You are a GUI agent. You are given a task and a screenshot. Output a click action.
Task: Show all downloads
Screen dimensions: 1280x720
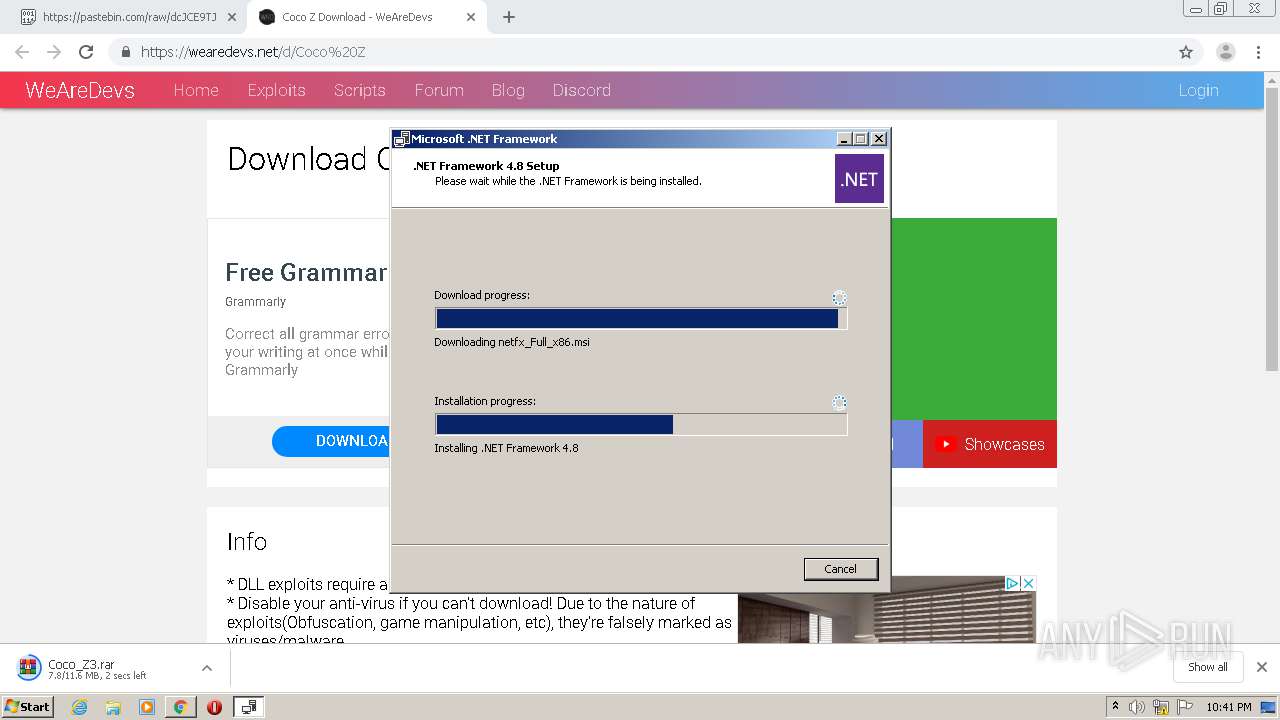click(x=1207, y=667)
